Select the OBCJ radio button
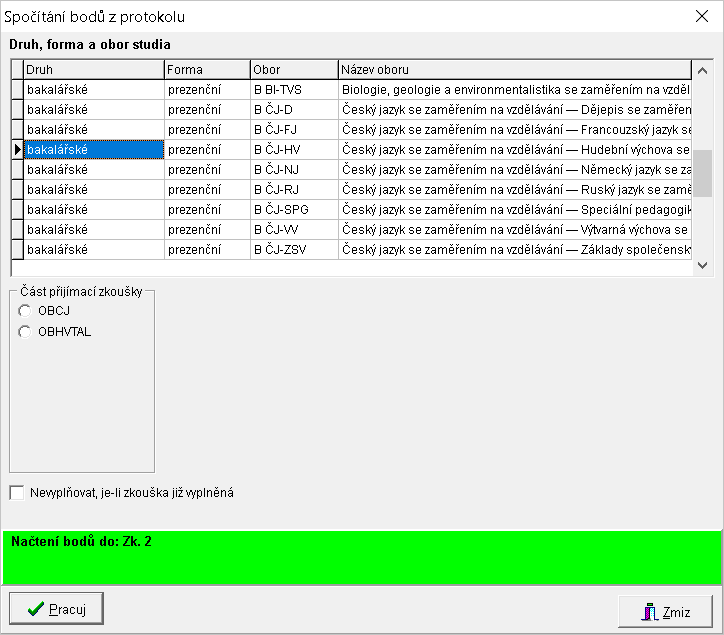 pyautogui.click(x=25, y=310)
